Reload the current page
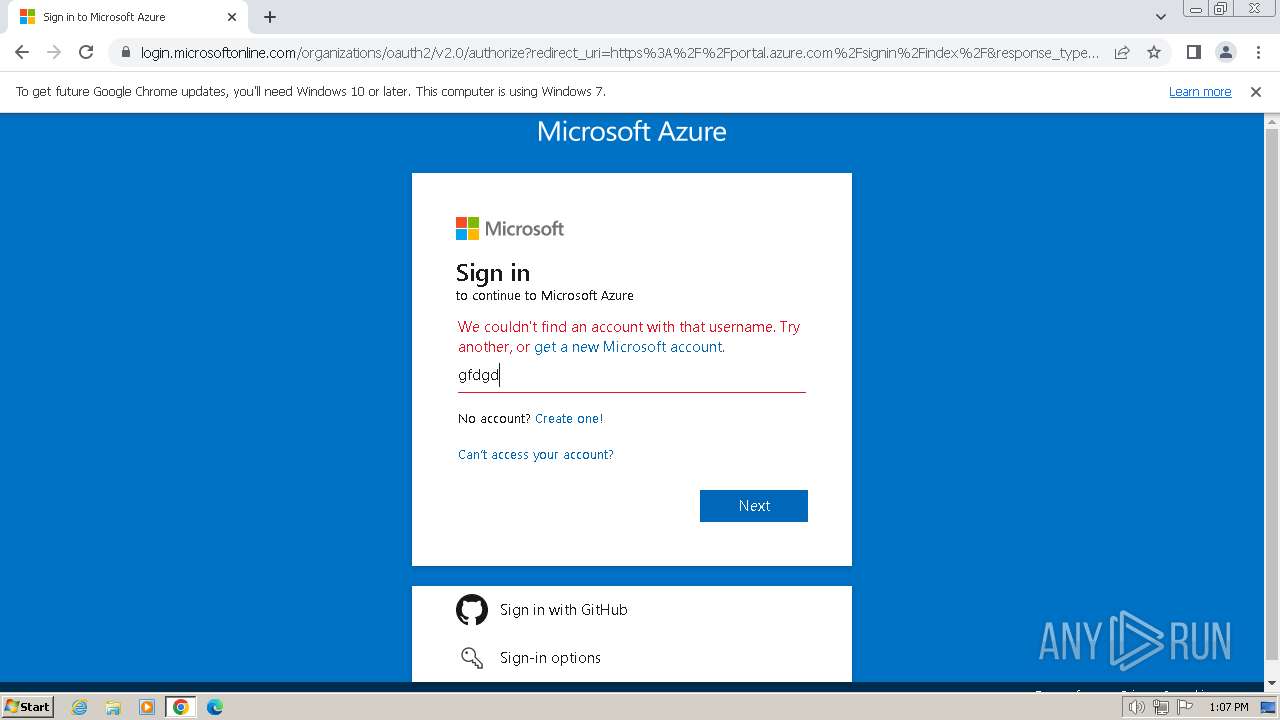 point(86,52)
